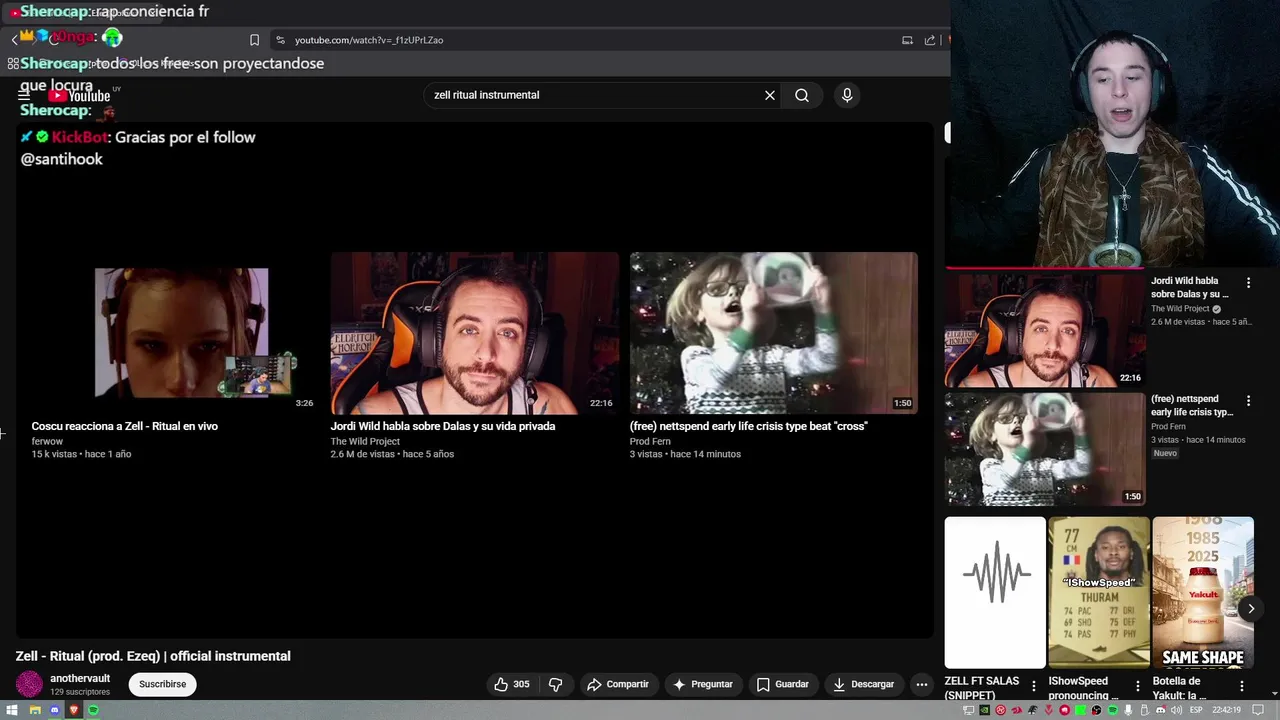Open the cast screen icon in address bar
The height and width of the screenshot is (720, 1280).
pyautogui.click(x=907, y=40)
